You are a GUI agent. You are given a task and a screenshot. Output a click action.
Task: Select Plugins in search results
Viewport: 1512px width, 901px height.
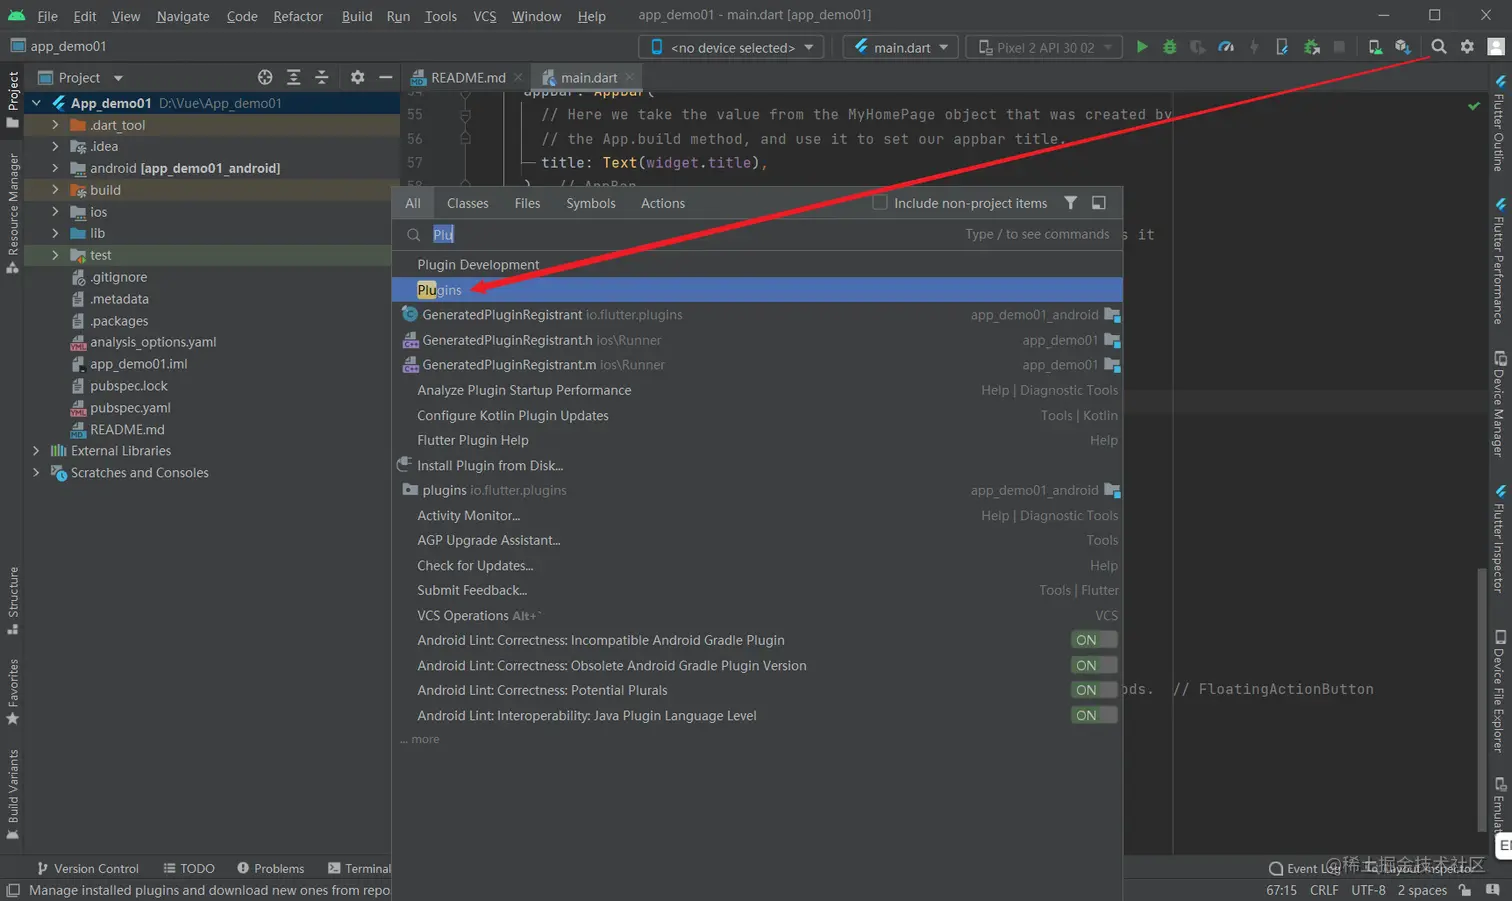[440, 290]
